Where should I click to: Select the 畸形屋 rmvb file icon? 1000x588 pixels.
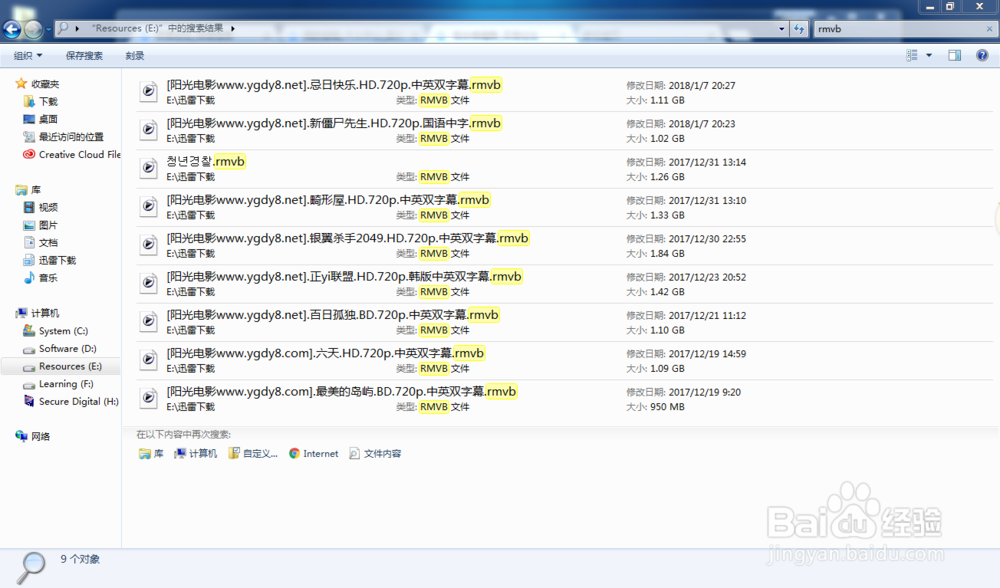pos(149,206)
